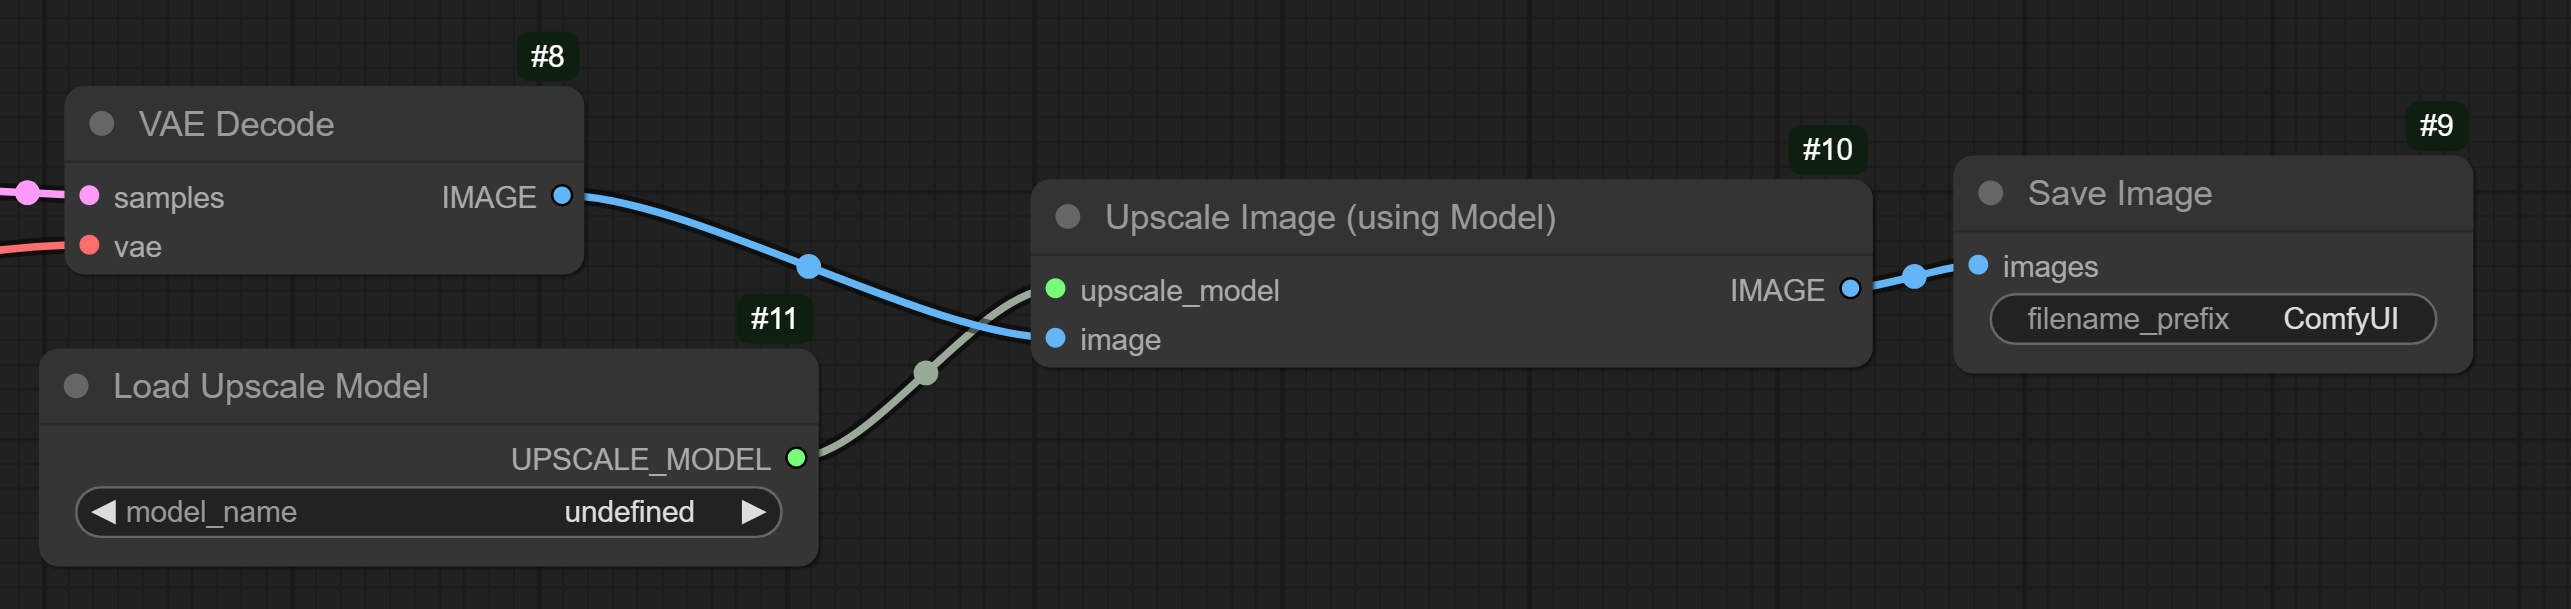Click the images input socket on Save Image
This screenshot has width=2571, height=609.
(1978, 265)
